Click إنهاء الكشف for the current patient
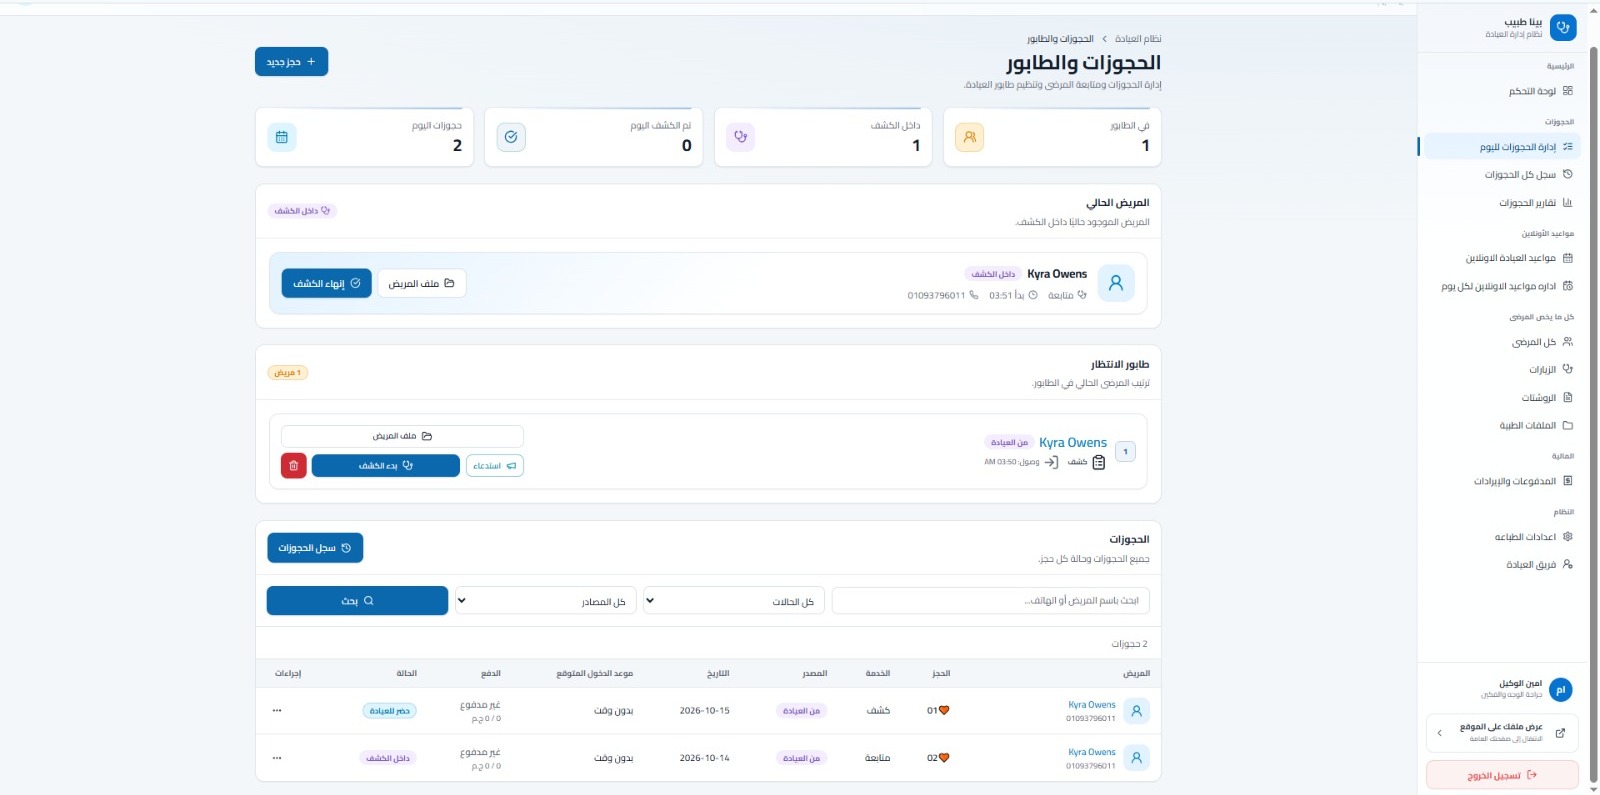1600x795 pixels. tap(326, 284)
